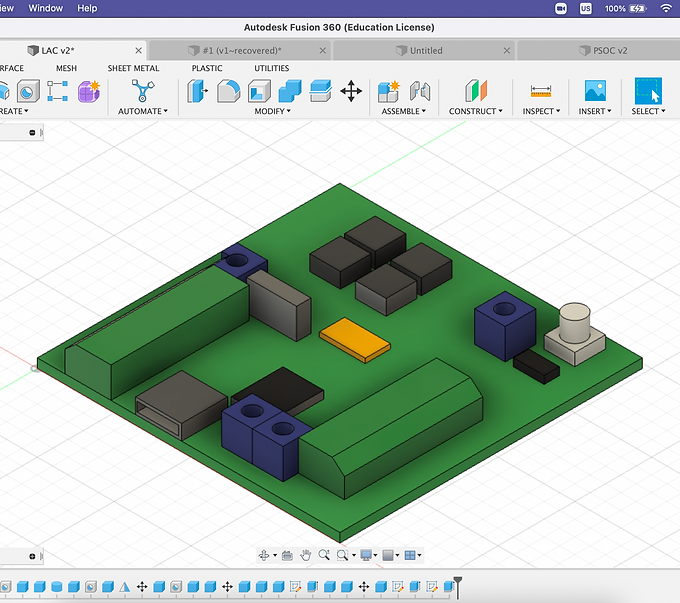Click the Grid and Snaps icon
The image size is (680, 603).
388,555
